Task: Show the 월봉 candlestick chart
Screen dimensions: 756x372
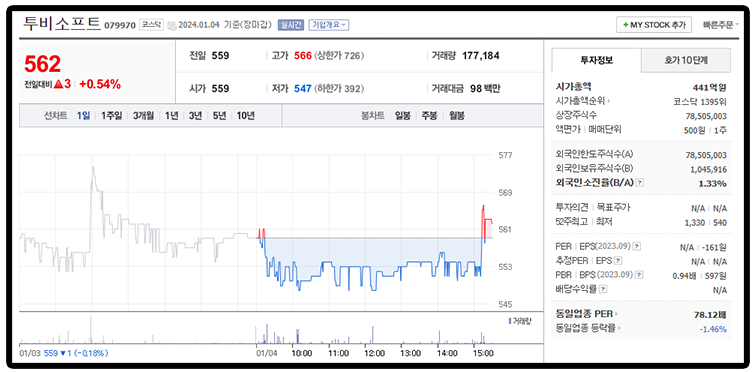Action: [456, 116]
